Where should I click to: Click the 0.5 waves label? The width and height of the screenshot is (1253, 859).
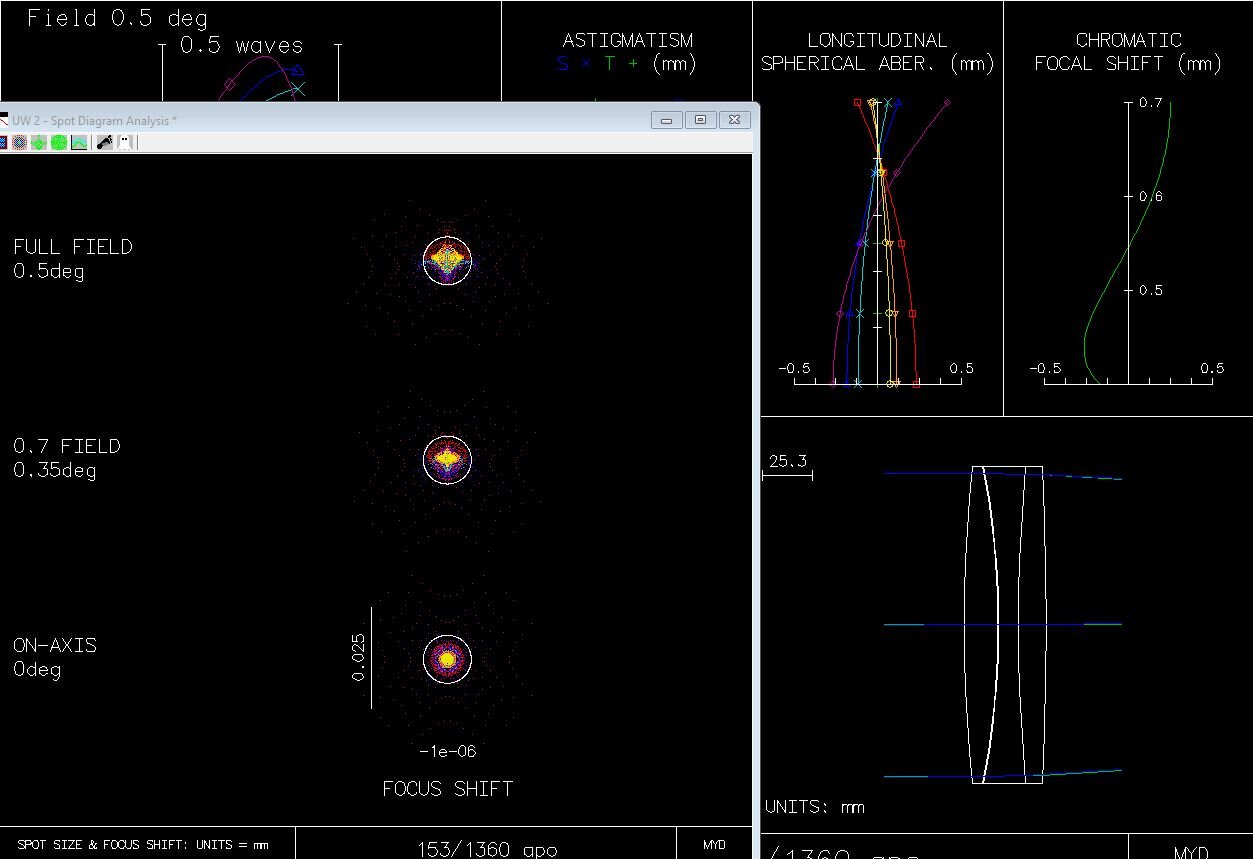click(241, 45)
